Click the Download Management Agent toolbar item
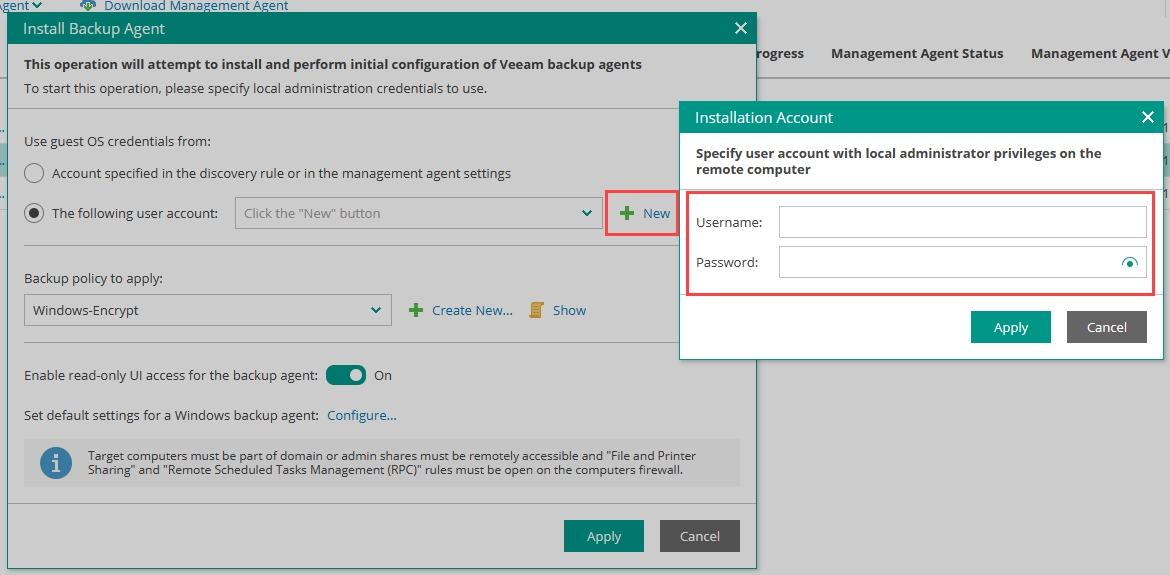 tap(196, 6)
